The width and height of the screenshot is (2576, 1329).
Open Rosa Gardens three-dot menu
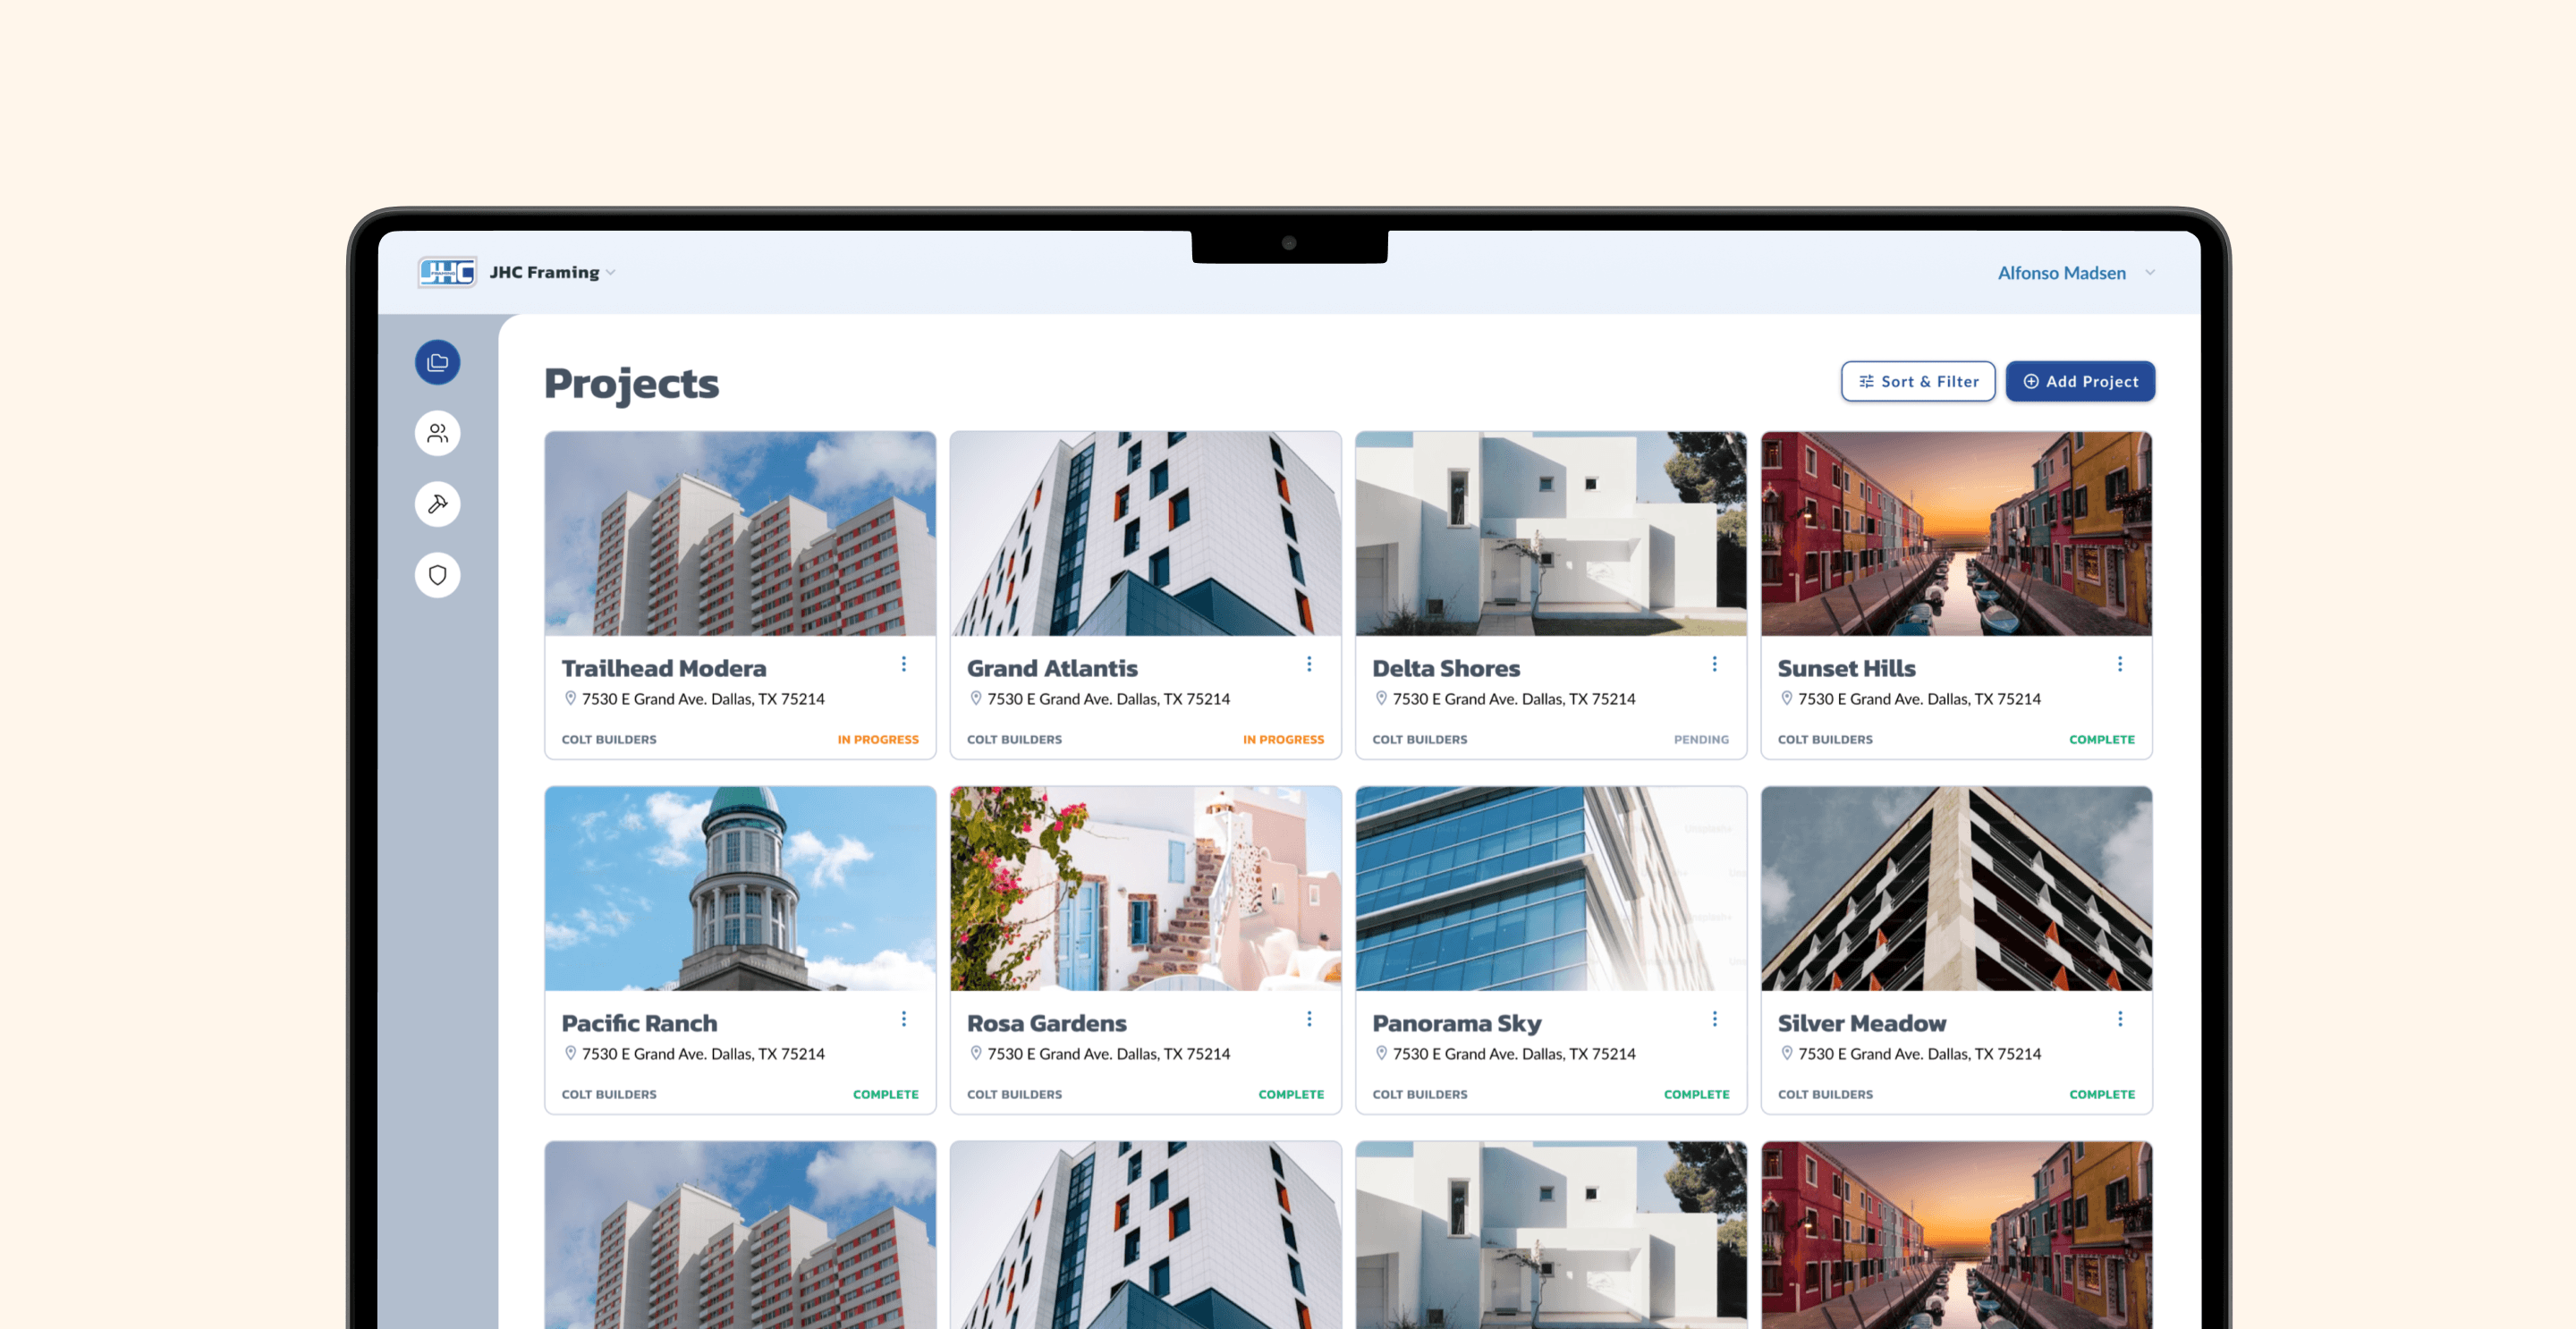tap(1309, 1019)
